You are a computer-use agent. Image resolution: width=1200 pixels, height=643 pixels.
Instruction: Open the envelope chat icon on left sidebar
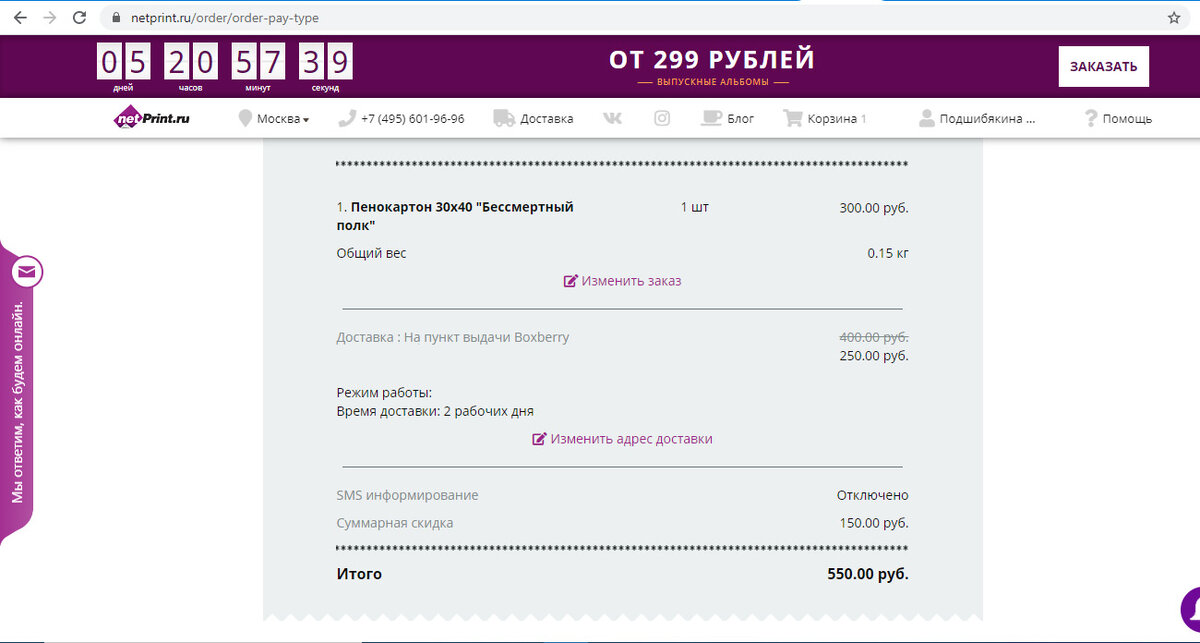pyautogui.click(x=25, y=271)
